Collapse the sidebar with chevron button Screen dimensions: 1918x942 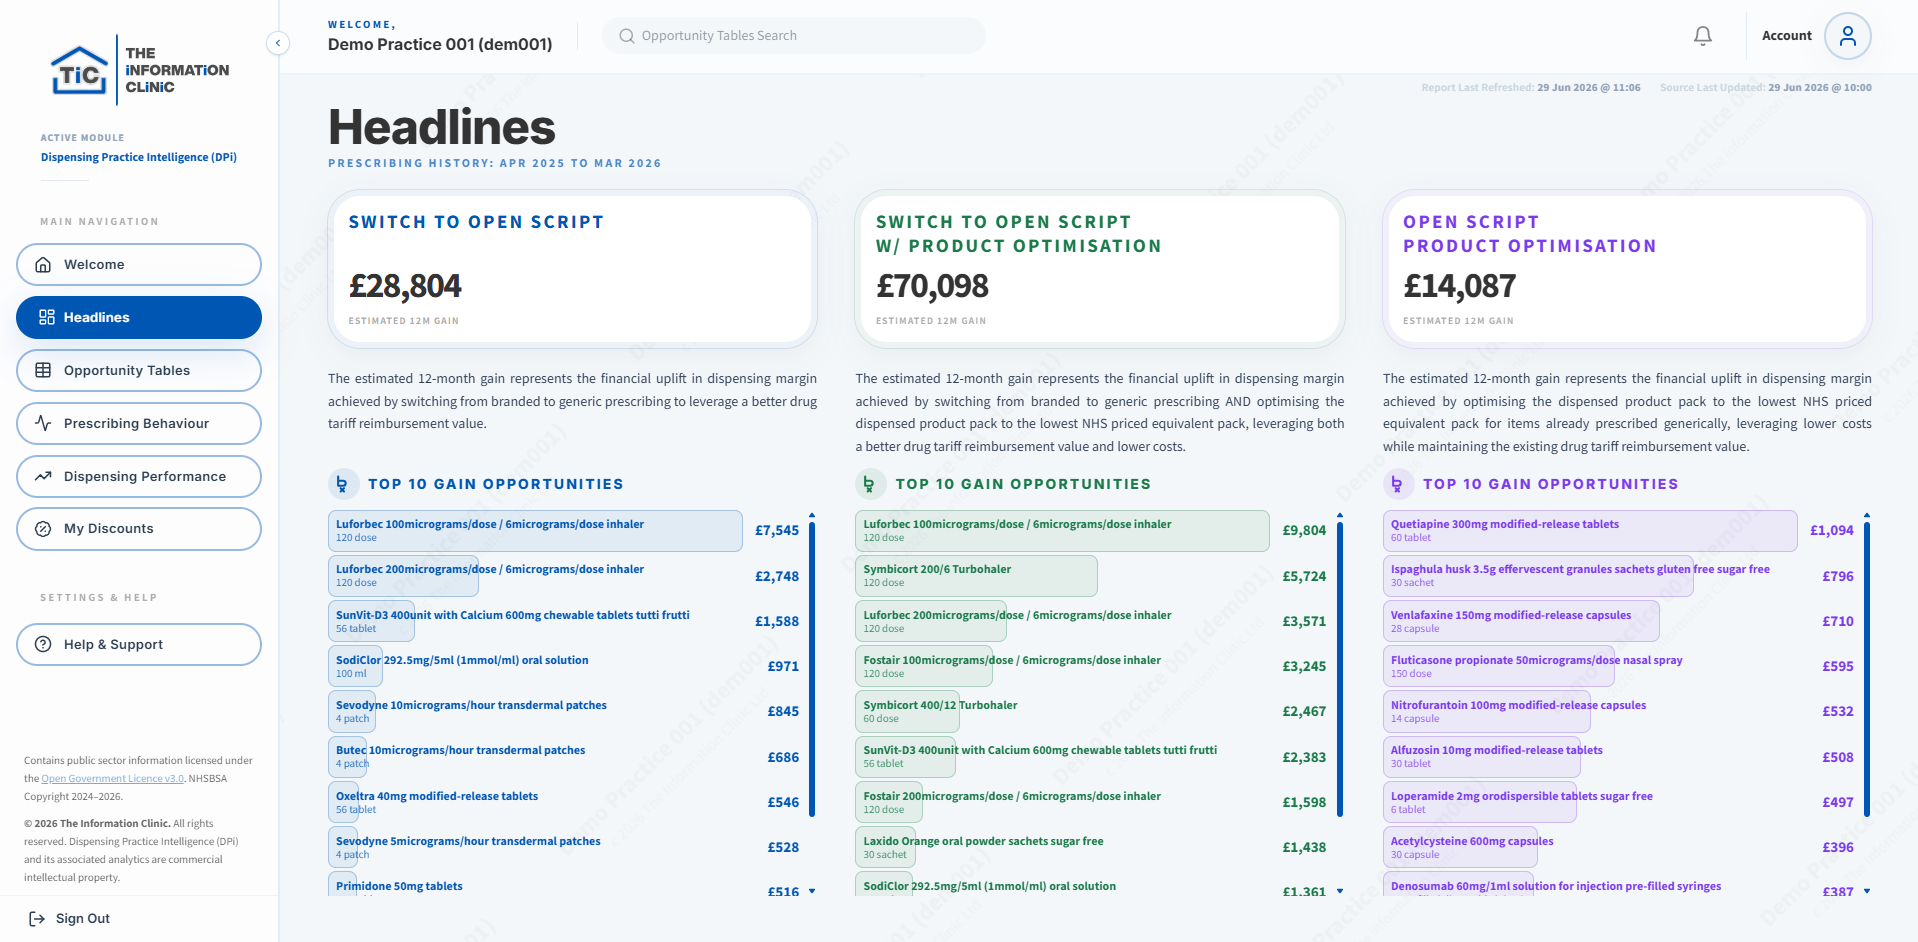278,43
